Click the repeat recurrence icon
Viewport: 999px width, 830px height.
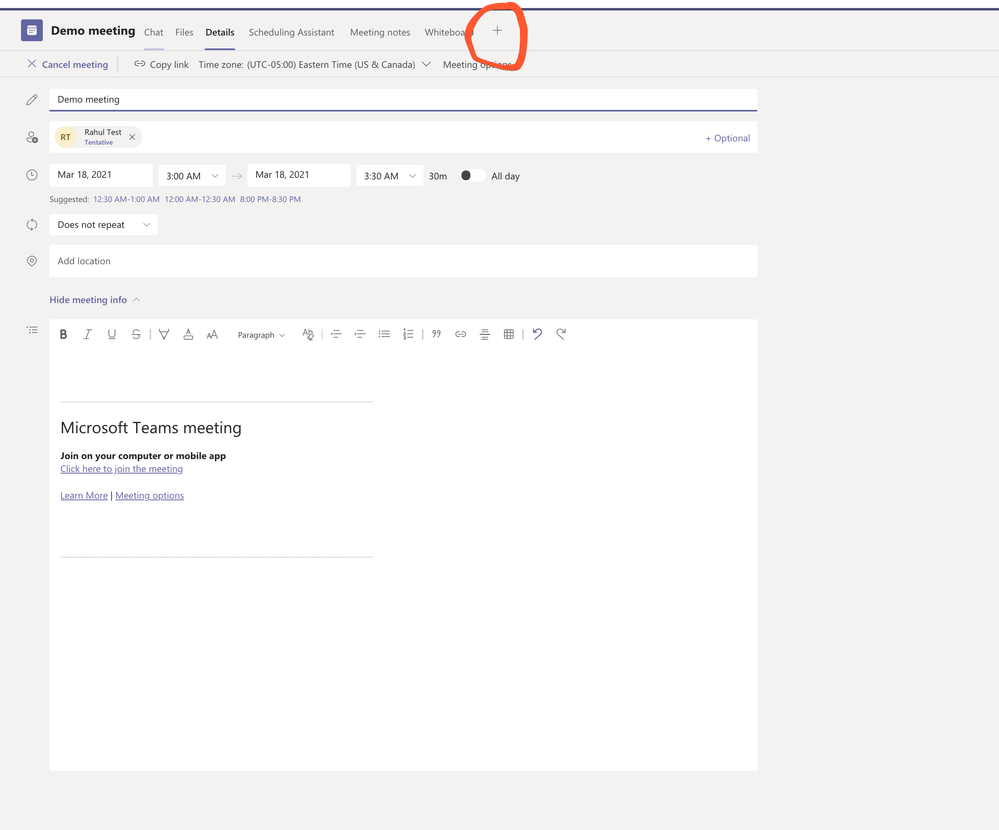(32, 224)
